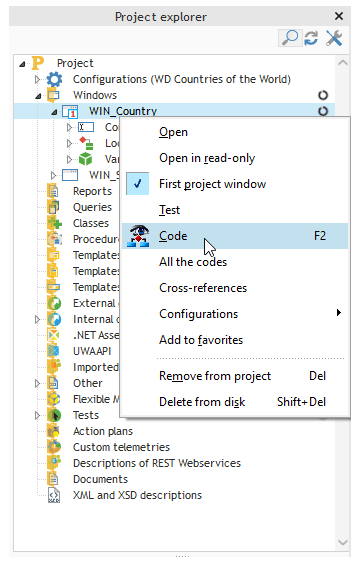The height and width of the screenshot is (561, 362).
Task: Toggle the First project window checkmark
Action: click(138, 184)
